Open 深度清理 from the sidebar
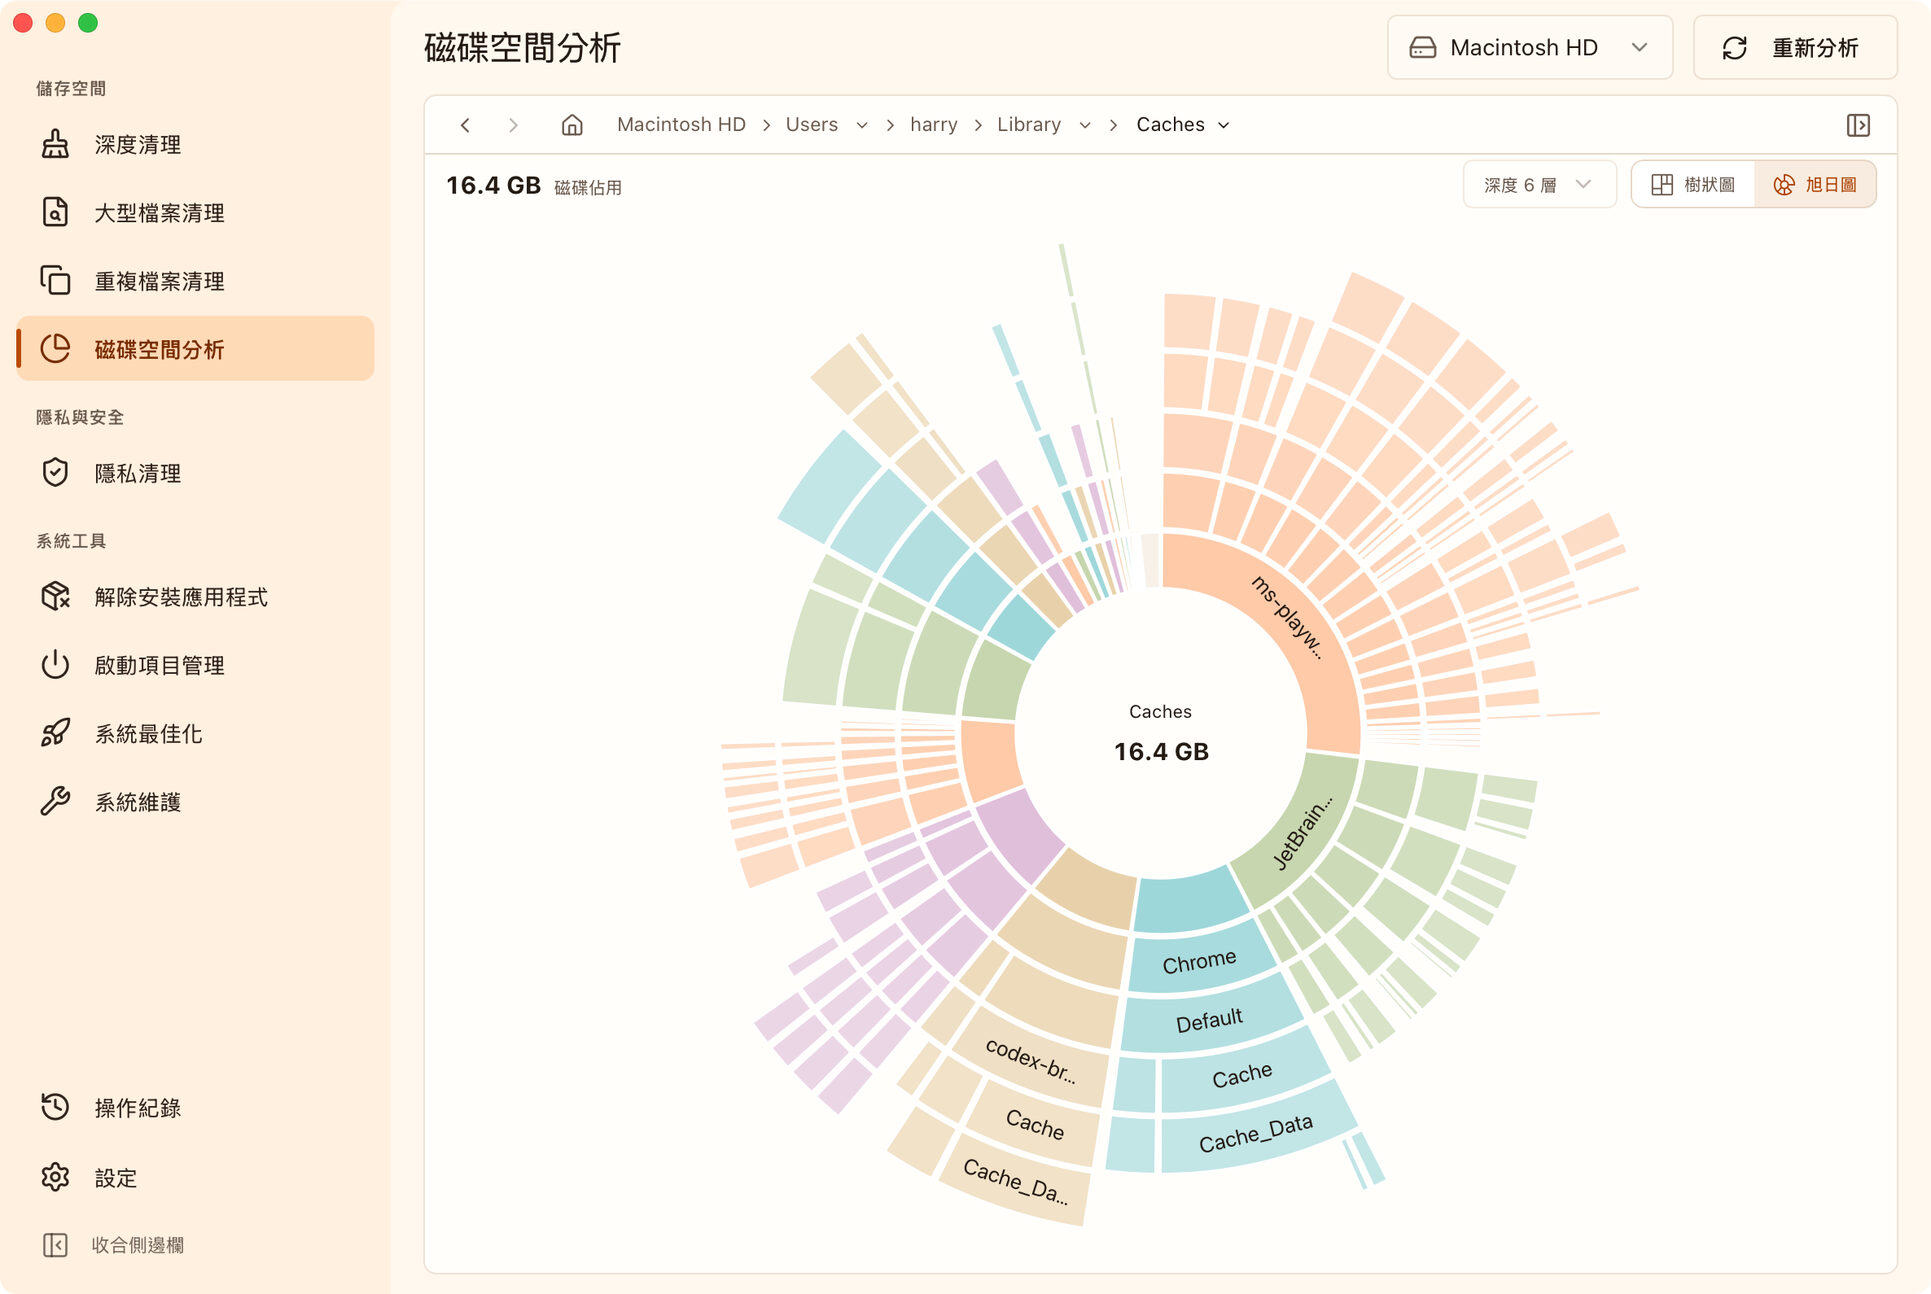 (195, 145)
